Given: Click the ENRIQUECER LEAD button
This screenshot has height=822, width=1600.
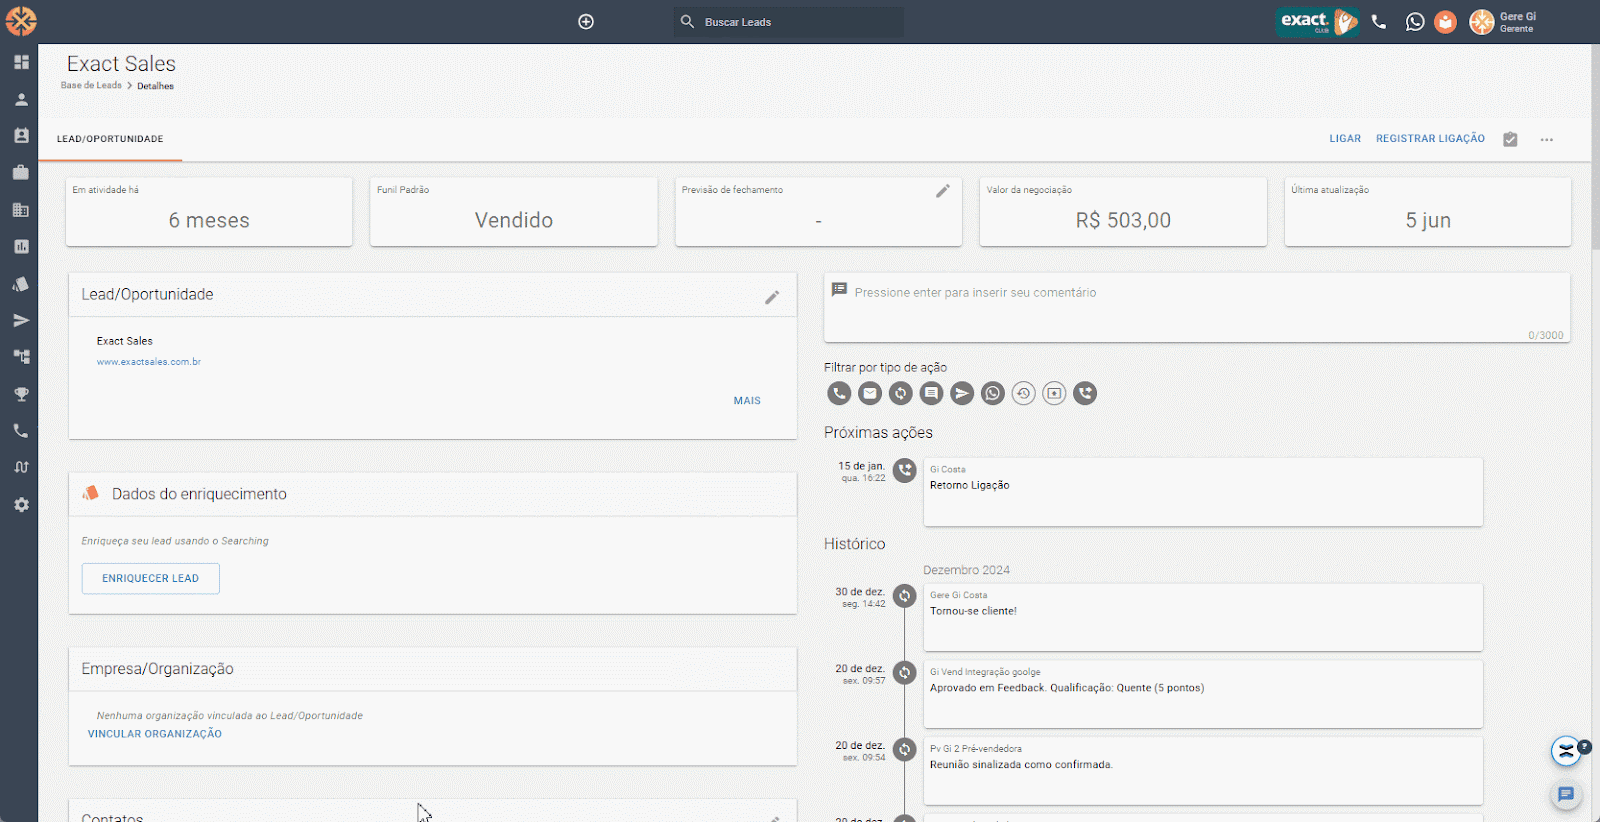Looking at the screenshot, I should click(x=151, y=578).
